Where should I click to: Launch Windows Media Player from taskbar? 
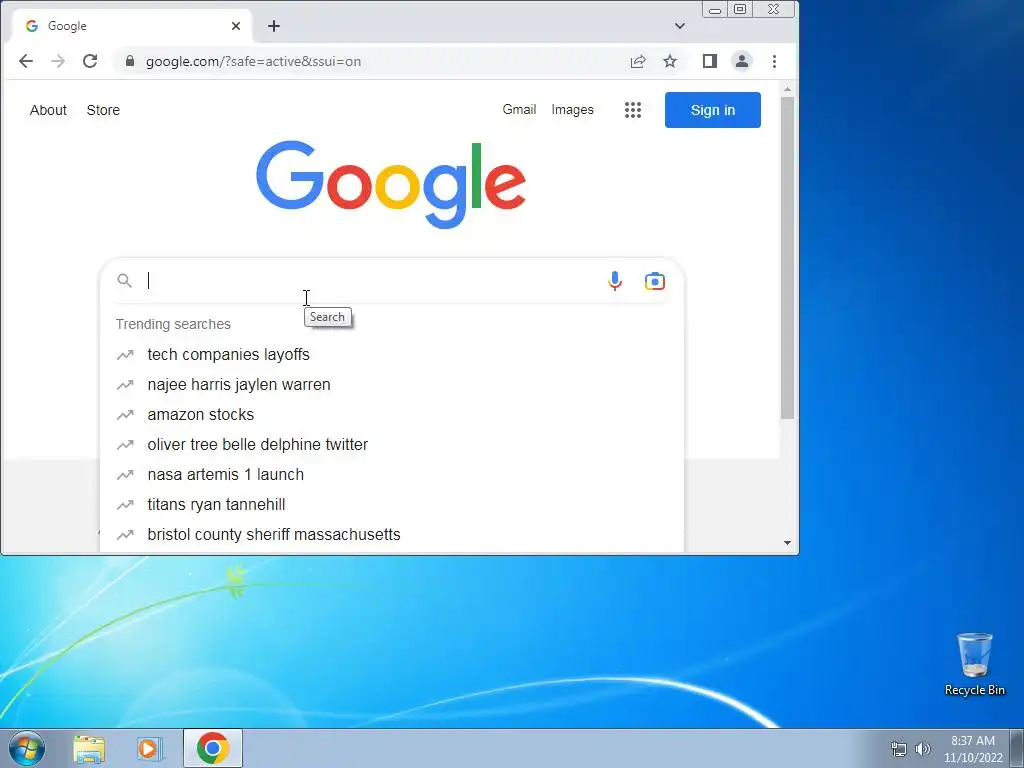pyautogui.click(x=148, y=749)
